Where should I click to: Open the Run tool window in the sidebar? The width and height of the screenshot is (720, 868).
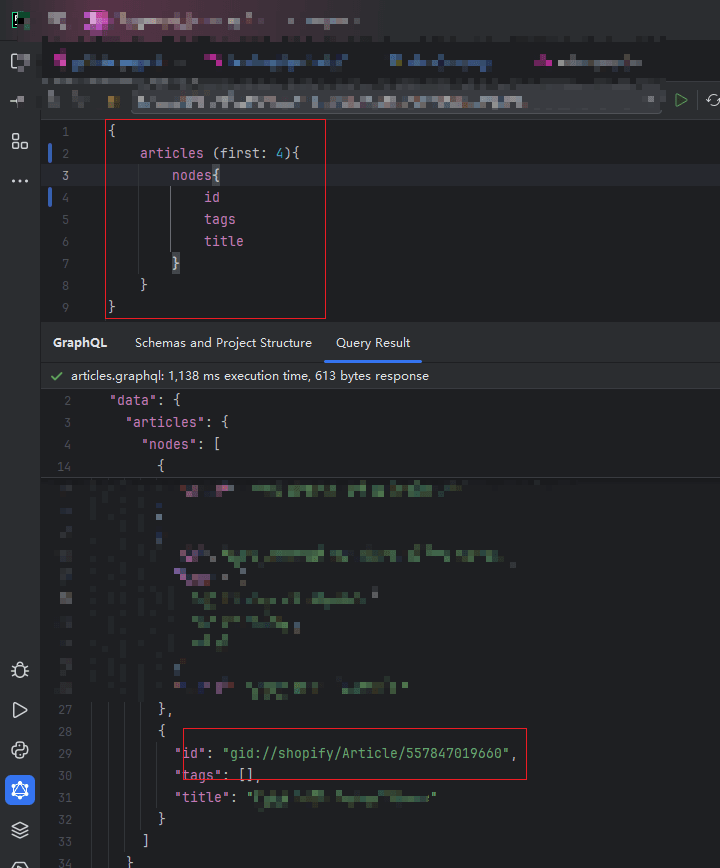(x=20, y=710)
